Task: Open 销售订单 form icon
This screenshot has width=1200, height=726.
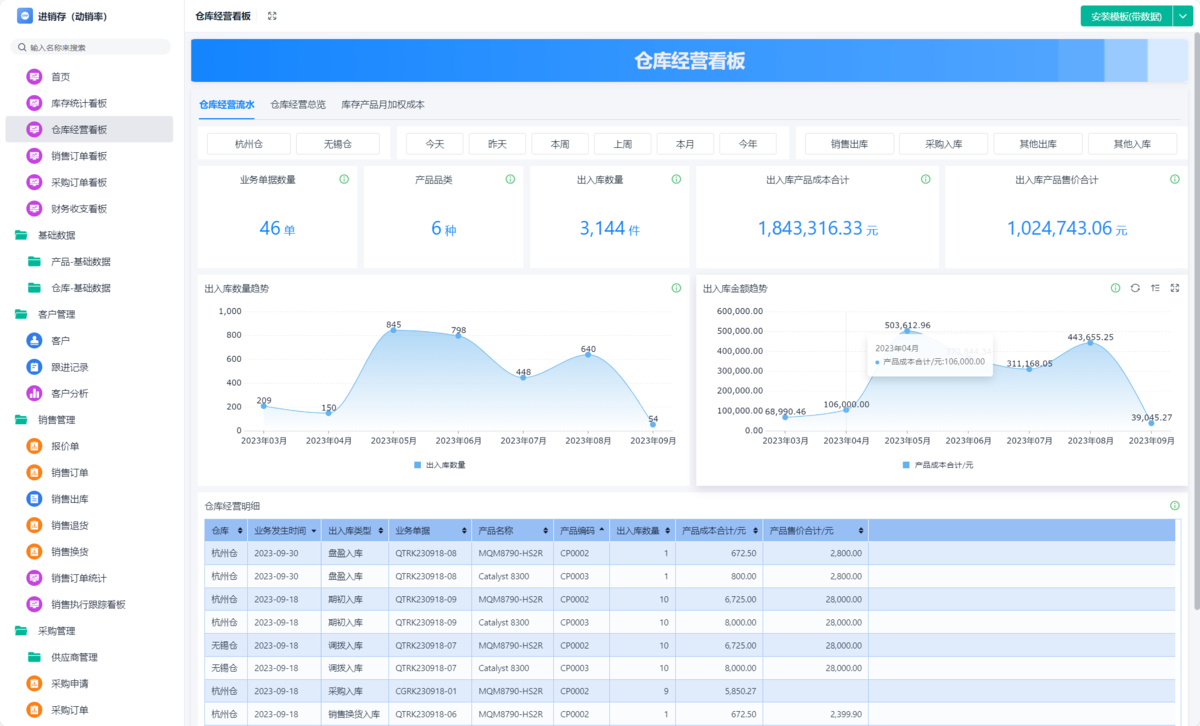Action: pos(34,472)
